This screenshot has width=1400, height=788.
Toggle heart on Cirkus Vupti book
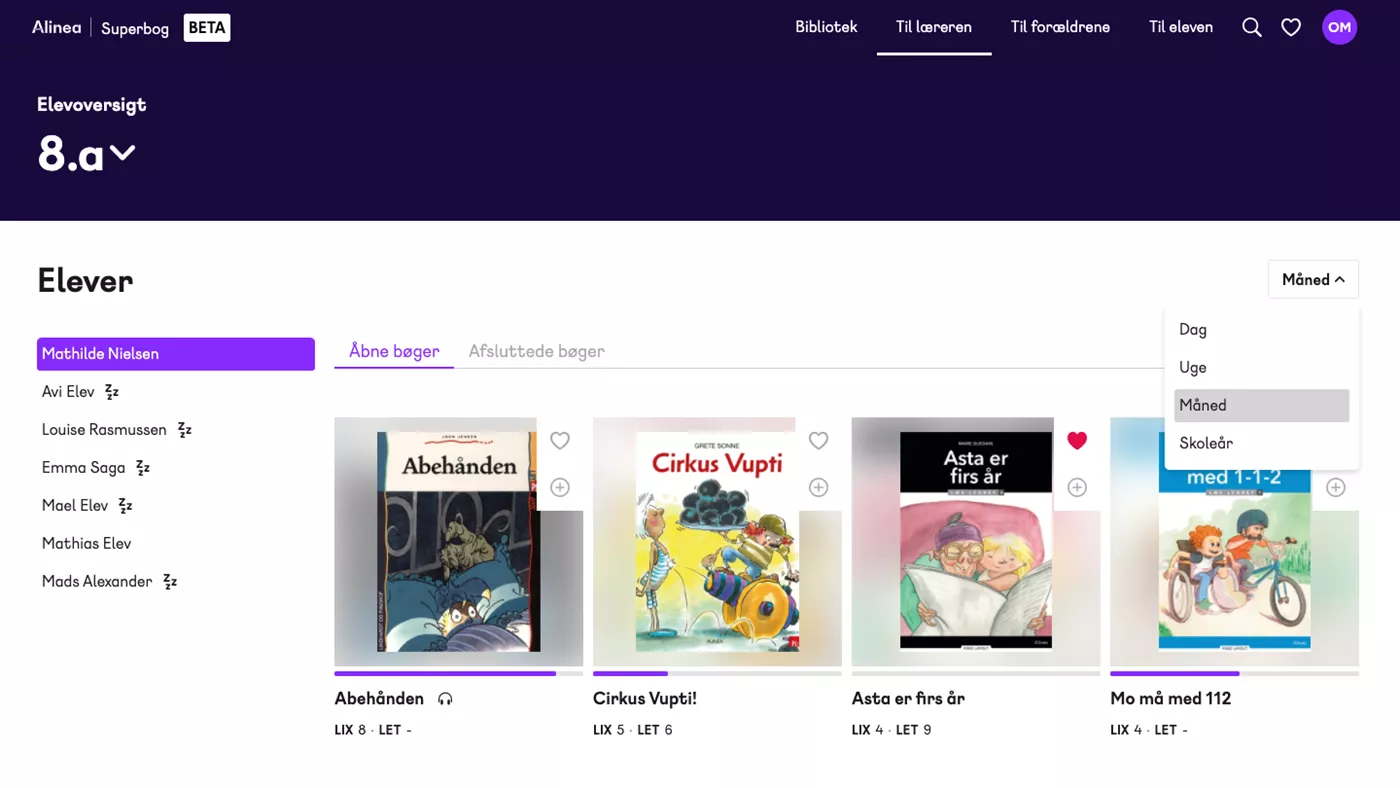[818, 440]
